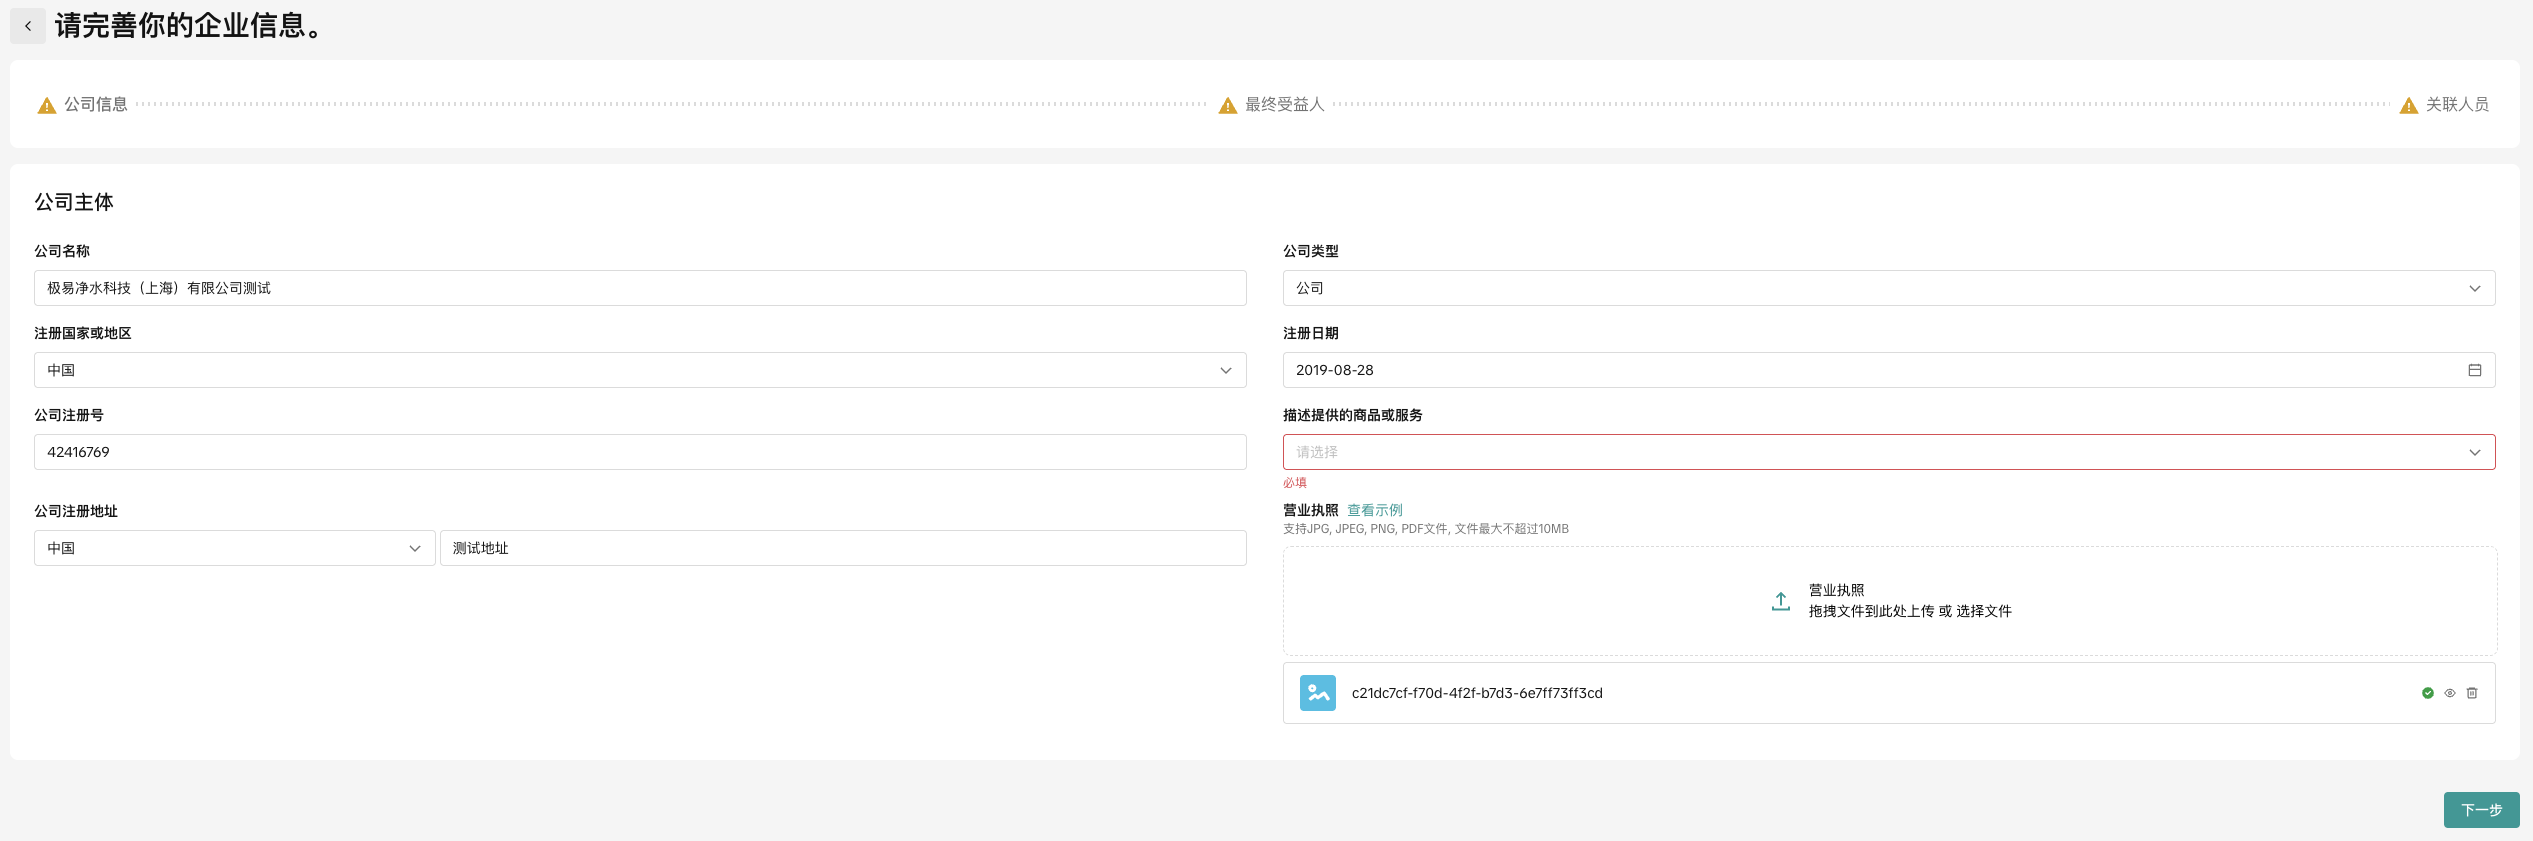Expand the 公司注册地址 country dropdown
Screen dimensions: 2533x841
point(234,548)
